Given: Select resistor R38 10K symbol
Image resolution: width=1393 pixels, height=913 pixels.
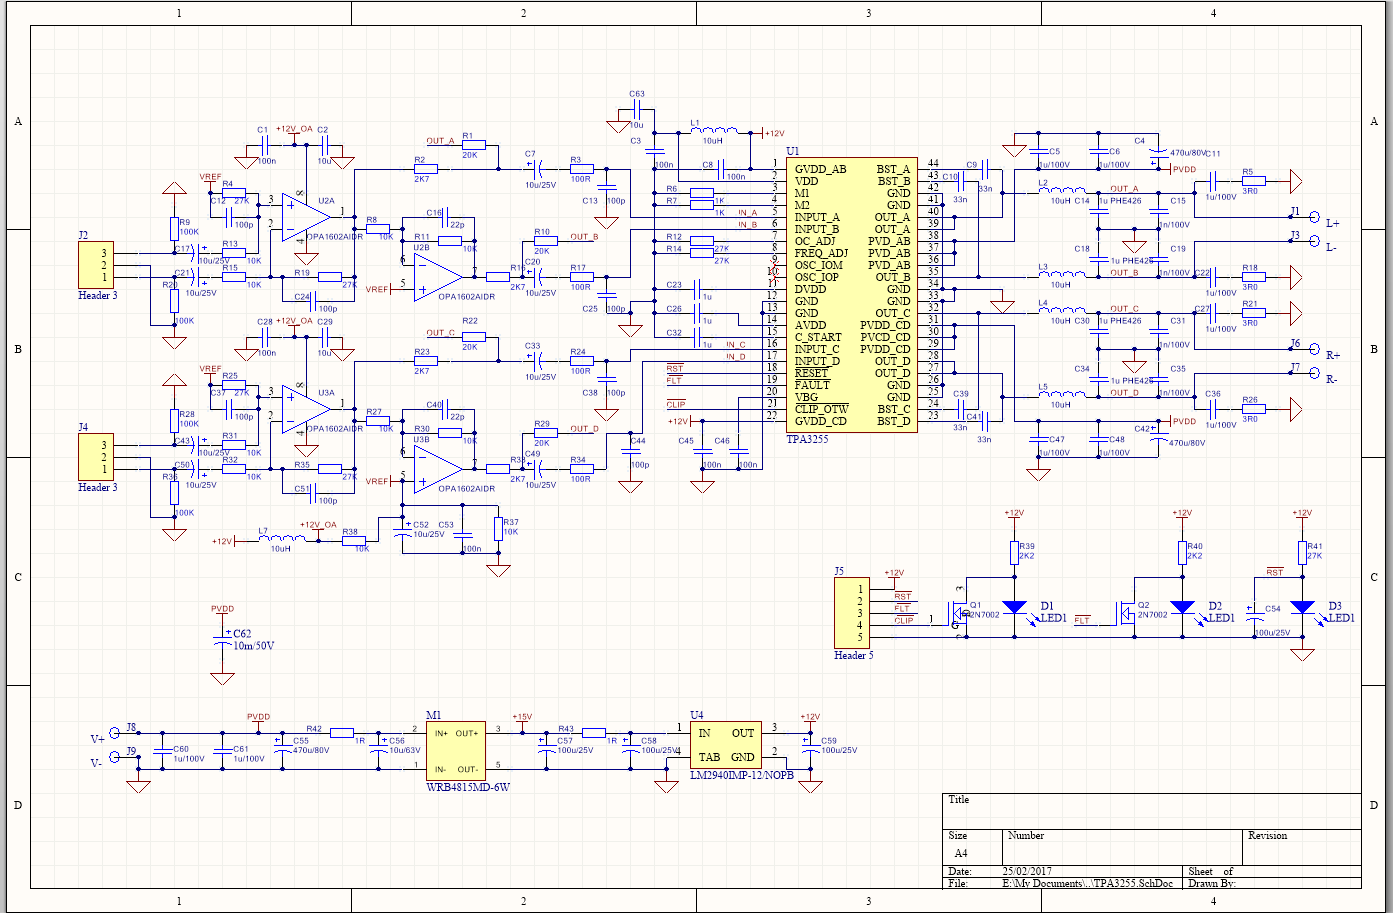Looking at the screenshot, I should point(354,541).
